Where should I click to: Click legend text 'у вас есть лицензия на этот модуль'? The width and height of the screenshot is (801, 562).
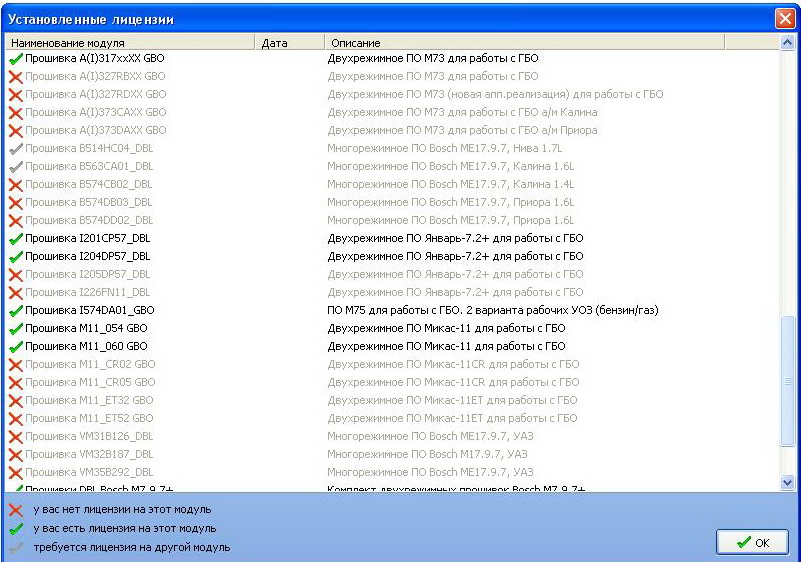pyautogui.click(x=125, y=528)
